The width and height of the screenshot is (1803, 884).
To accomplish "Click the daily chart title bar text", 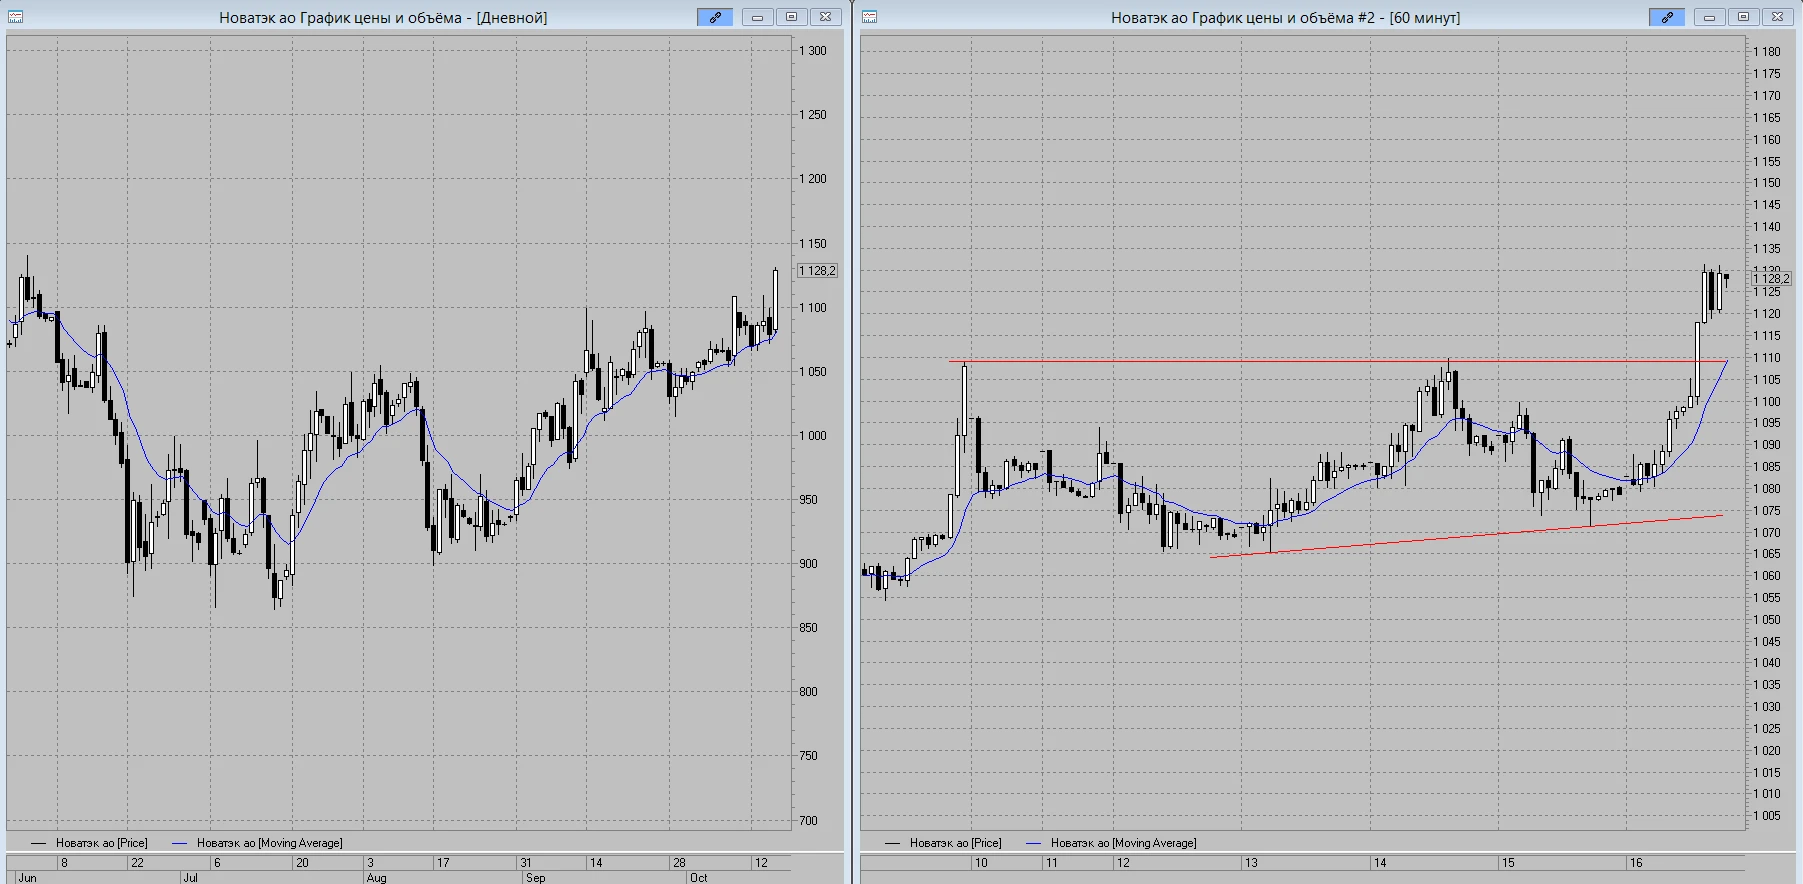I will (383, 18).
